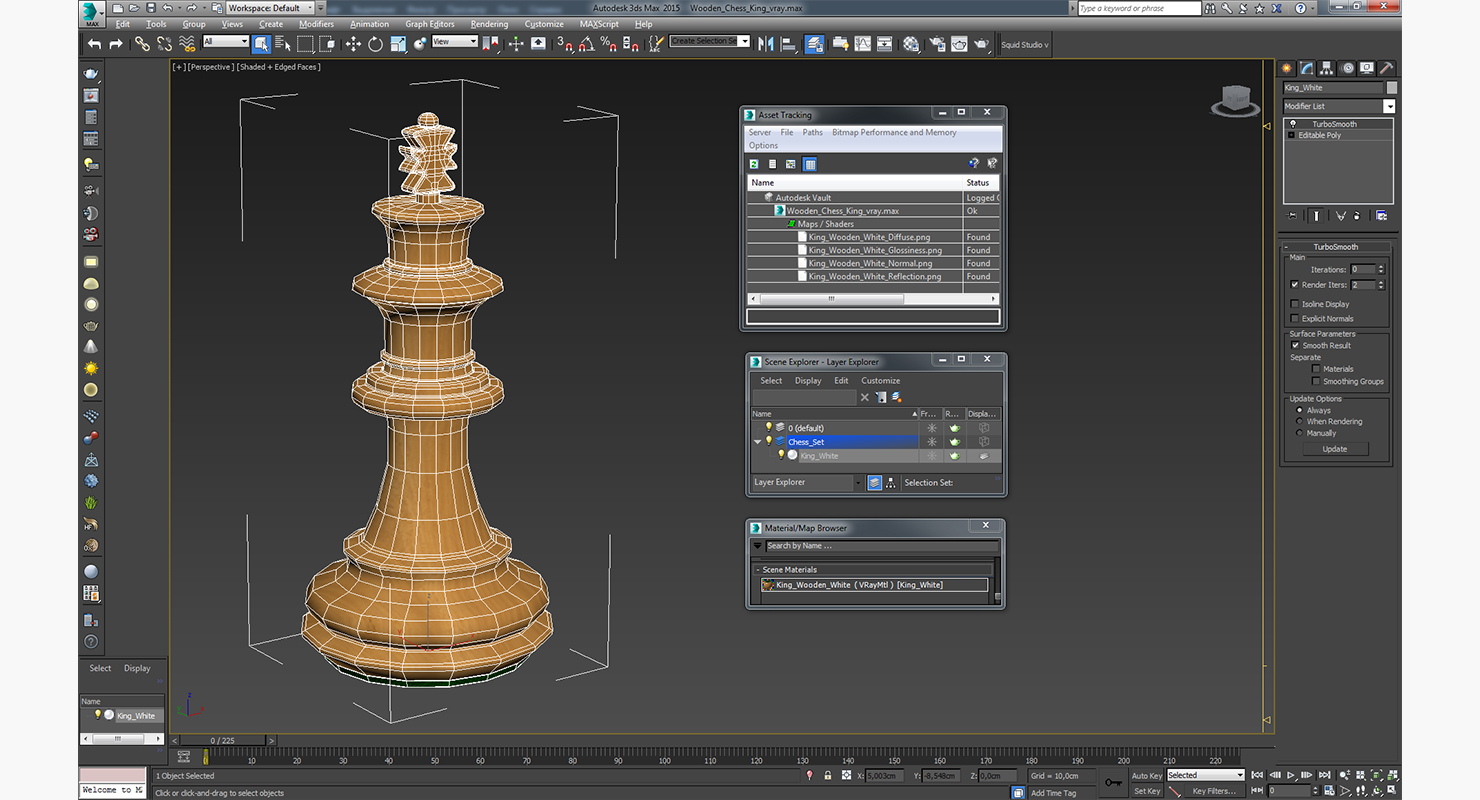Activate the Select Object tool
Image resolution: width=1480 pixels, height=800 pixels.
[261, 44]
